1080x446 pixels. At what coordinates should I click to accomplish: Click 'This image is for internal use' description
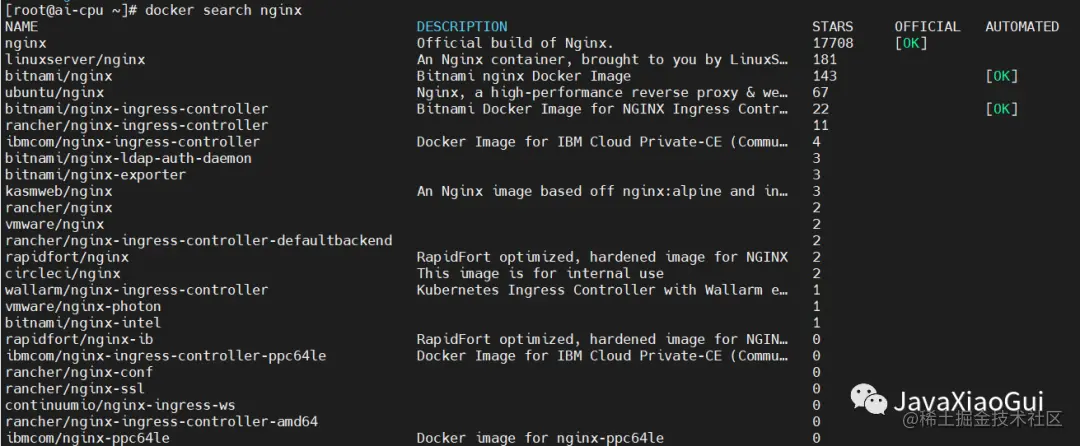tap(540, 274)
